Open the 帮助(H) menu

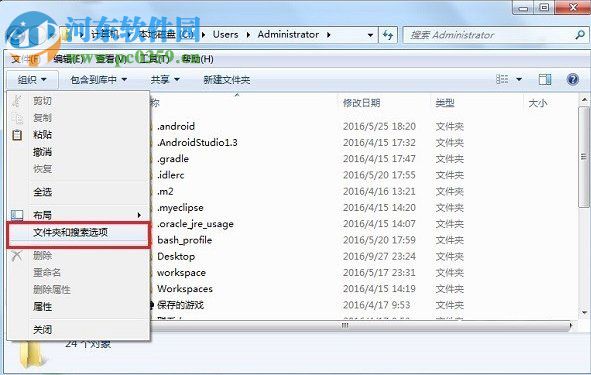pyautogui.click(x=198, y=59)
